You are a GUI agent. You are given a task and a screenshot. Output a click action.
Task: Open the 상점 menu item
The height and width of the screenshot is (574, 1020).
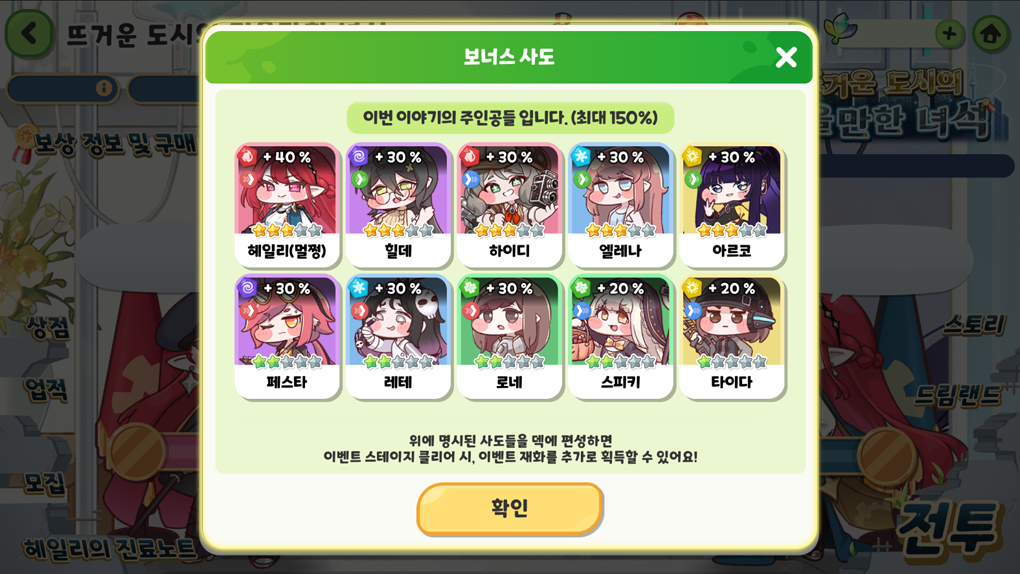point(47,327)
